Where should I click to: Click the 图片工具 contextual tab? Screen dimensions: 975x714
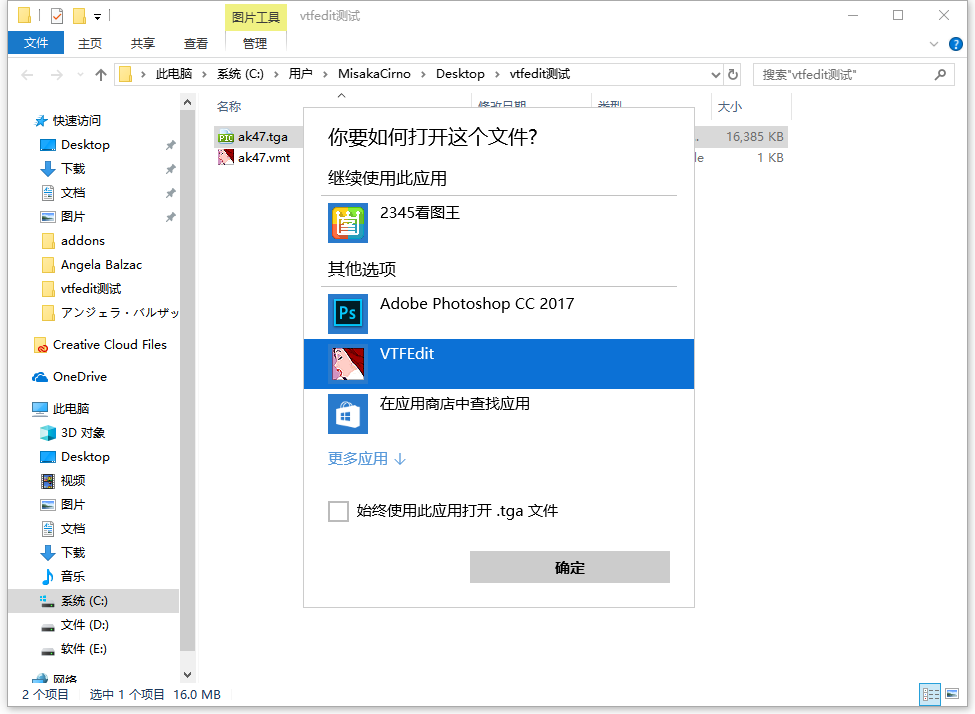coord(256,17)
